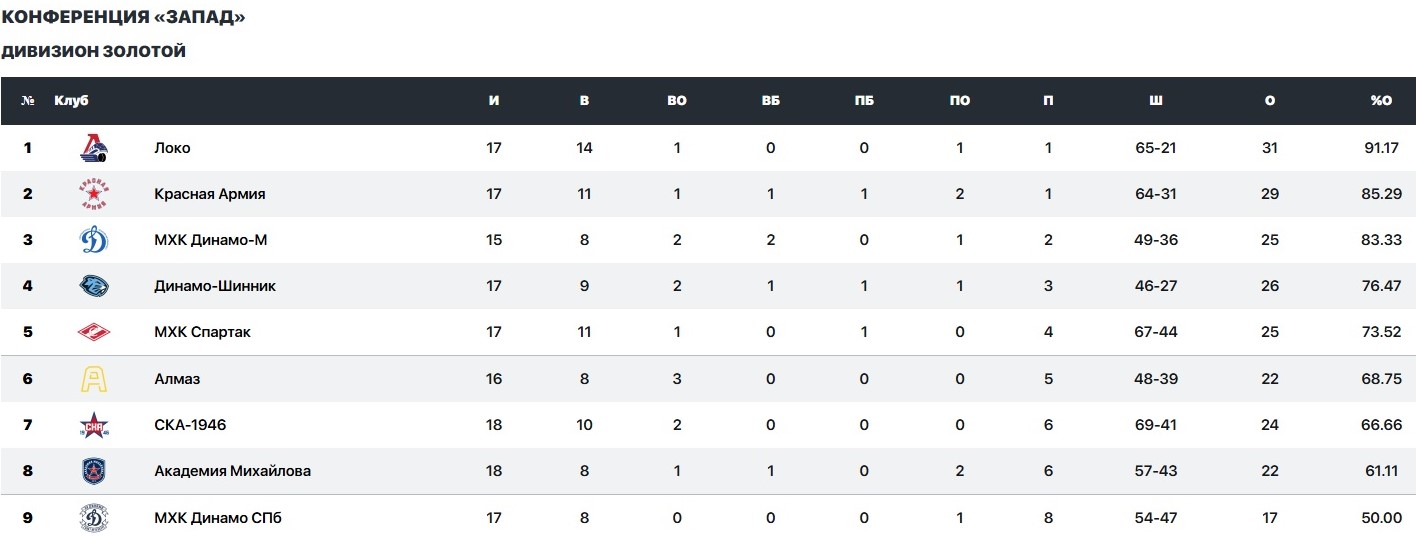This screenshot has height=536, width=1416.
Task: Click the Клуб column header
Action: pos(72,101)
